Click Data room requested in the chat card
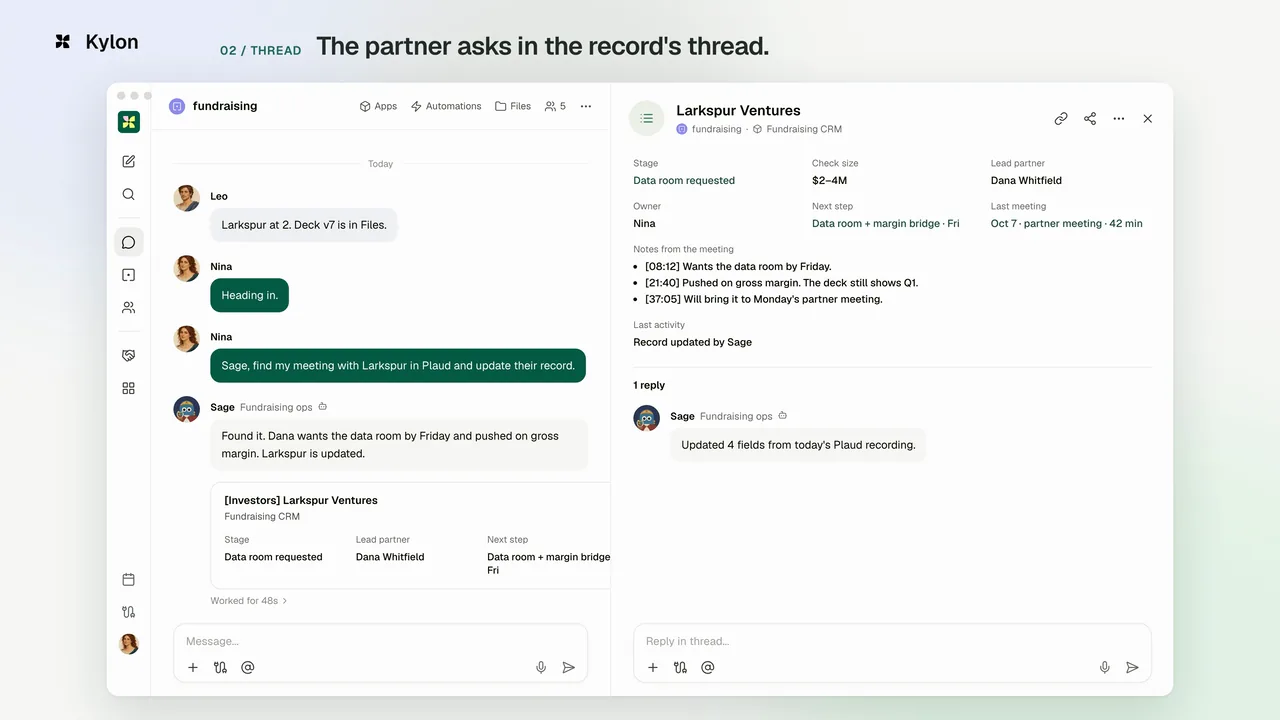Image resolution: width=1280 pixels, height=720 pixels. click(x=273, y=557)
